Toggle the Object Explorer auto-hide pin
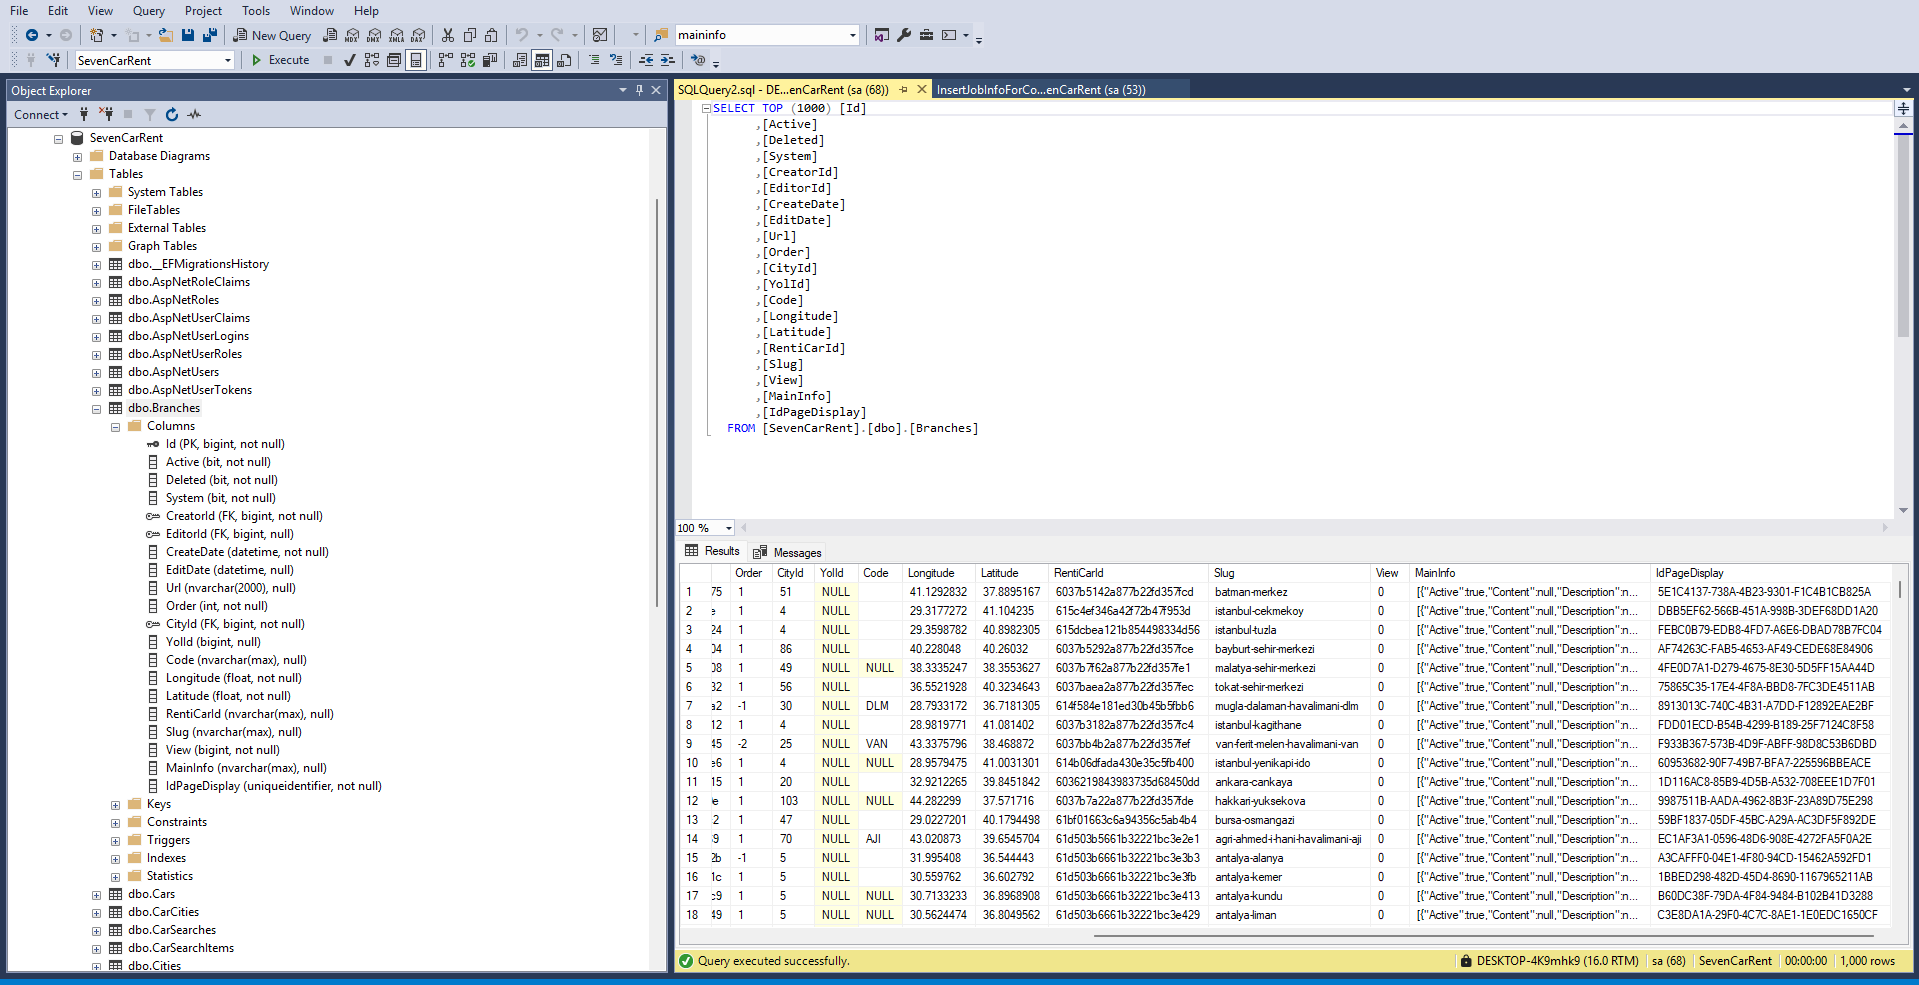 tap(639, 90)
